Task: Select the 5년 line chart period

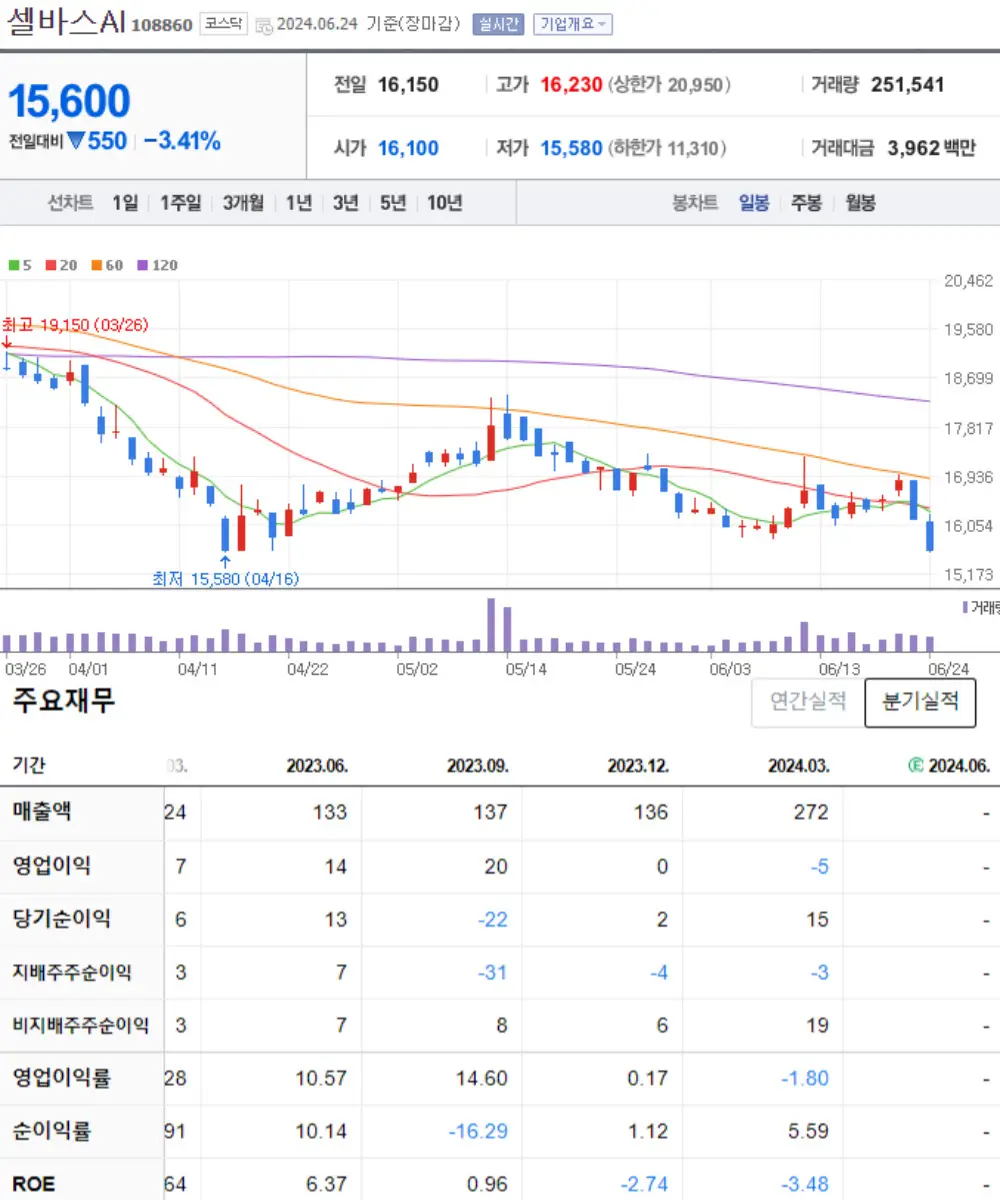Action: [x=393, y=203]
